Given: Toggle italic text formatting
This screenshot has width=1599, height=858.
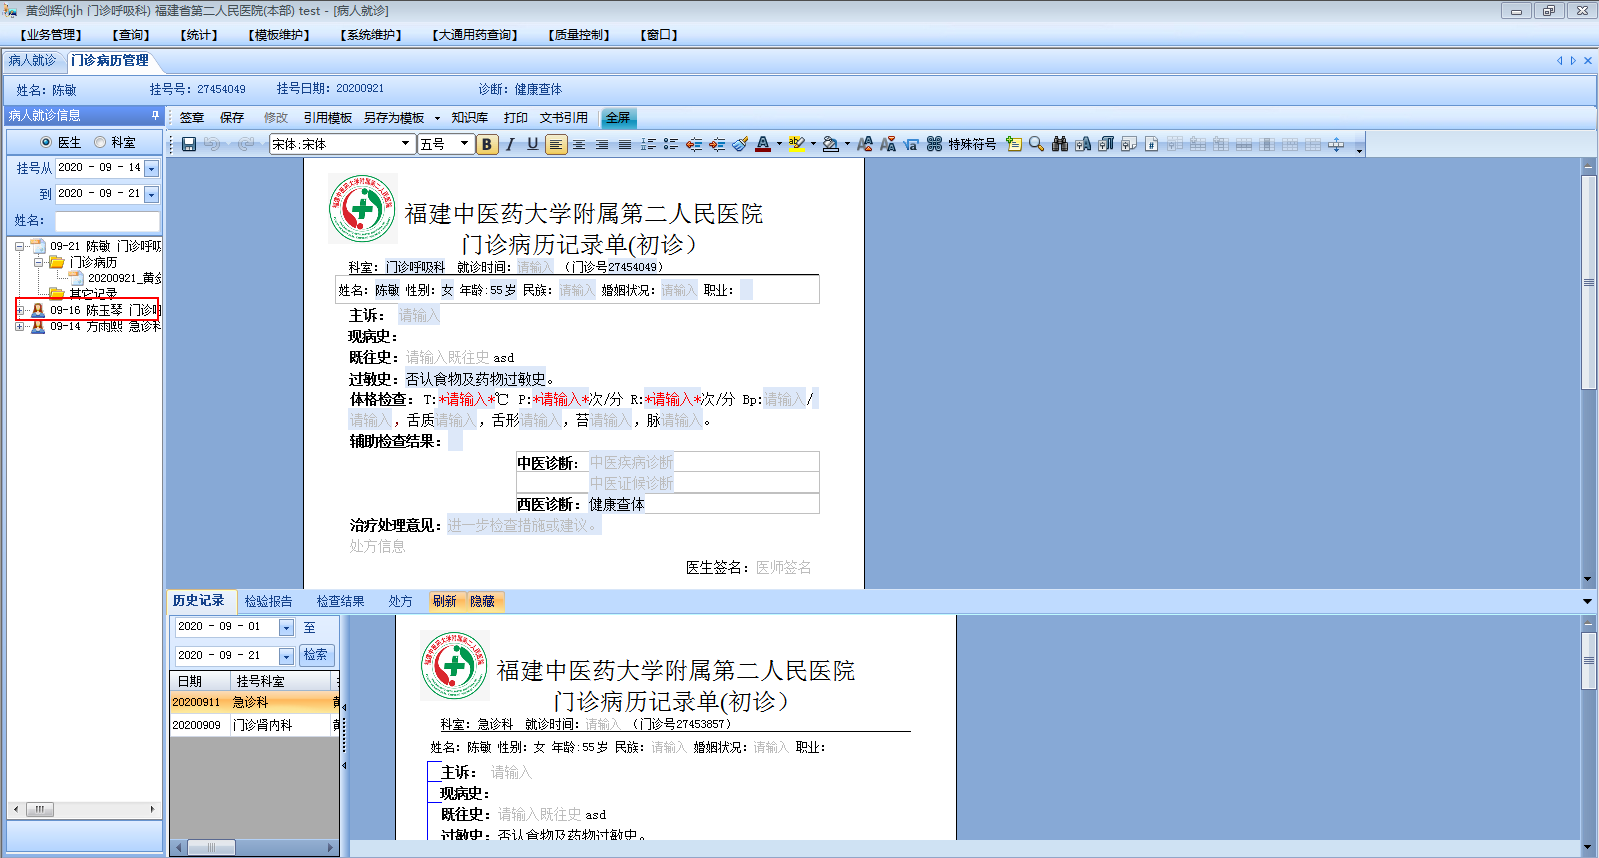Looking at the screenshot, I should pyautogui.click(x=510, y=144).
